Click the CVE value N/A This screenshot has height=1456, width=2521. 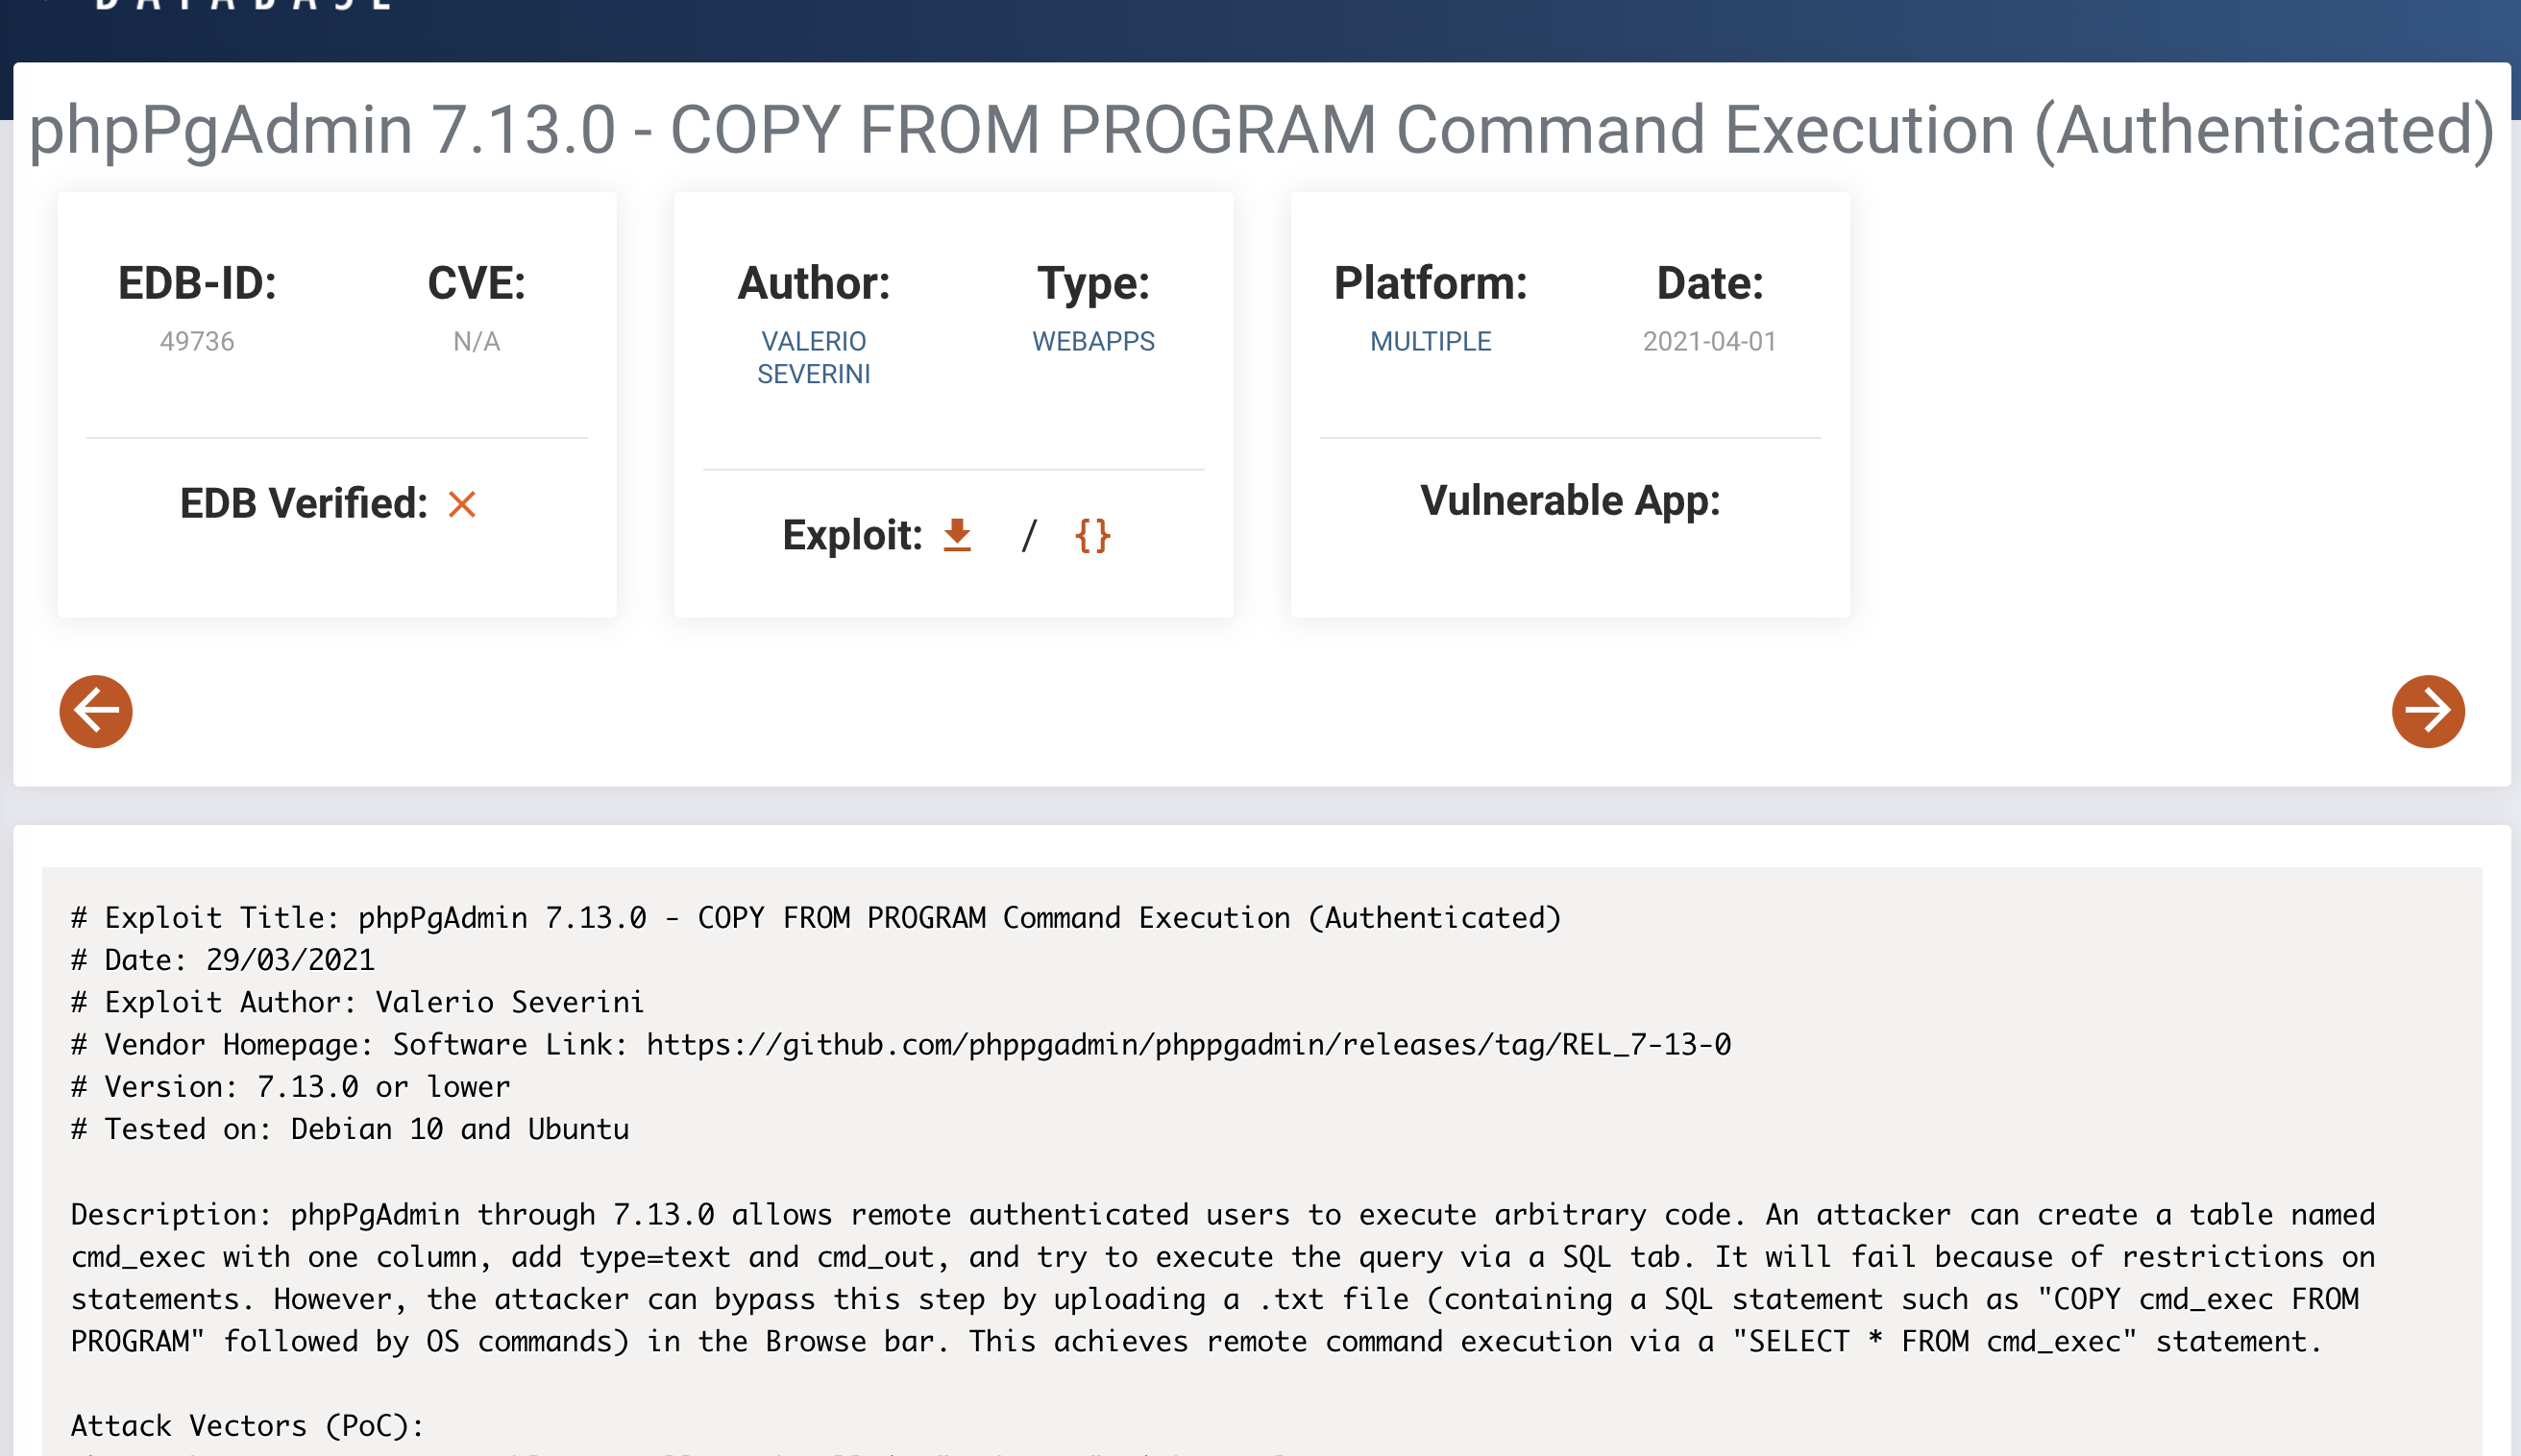tap(476, 341)
